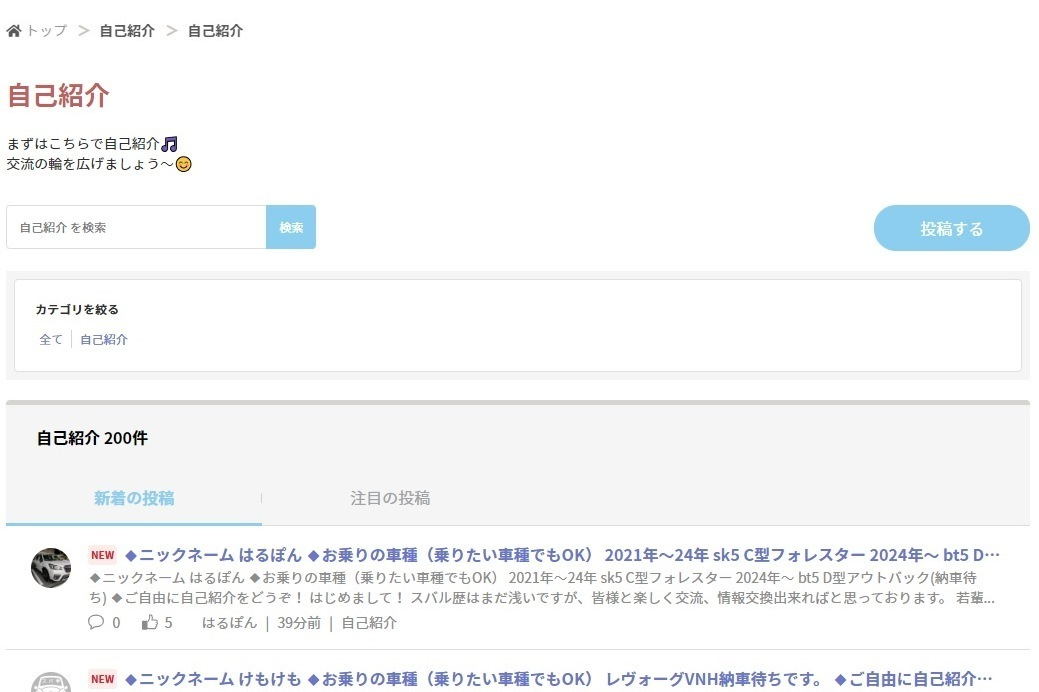Click the 自己紹介 page title heading

click(x=58, y=95)
